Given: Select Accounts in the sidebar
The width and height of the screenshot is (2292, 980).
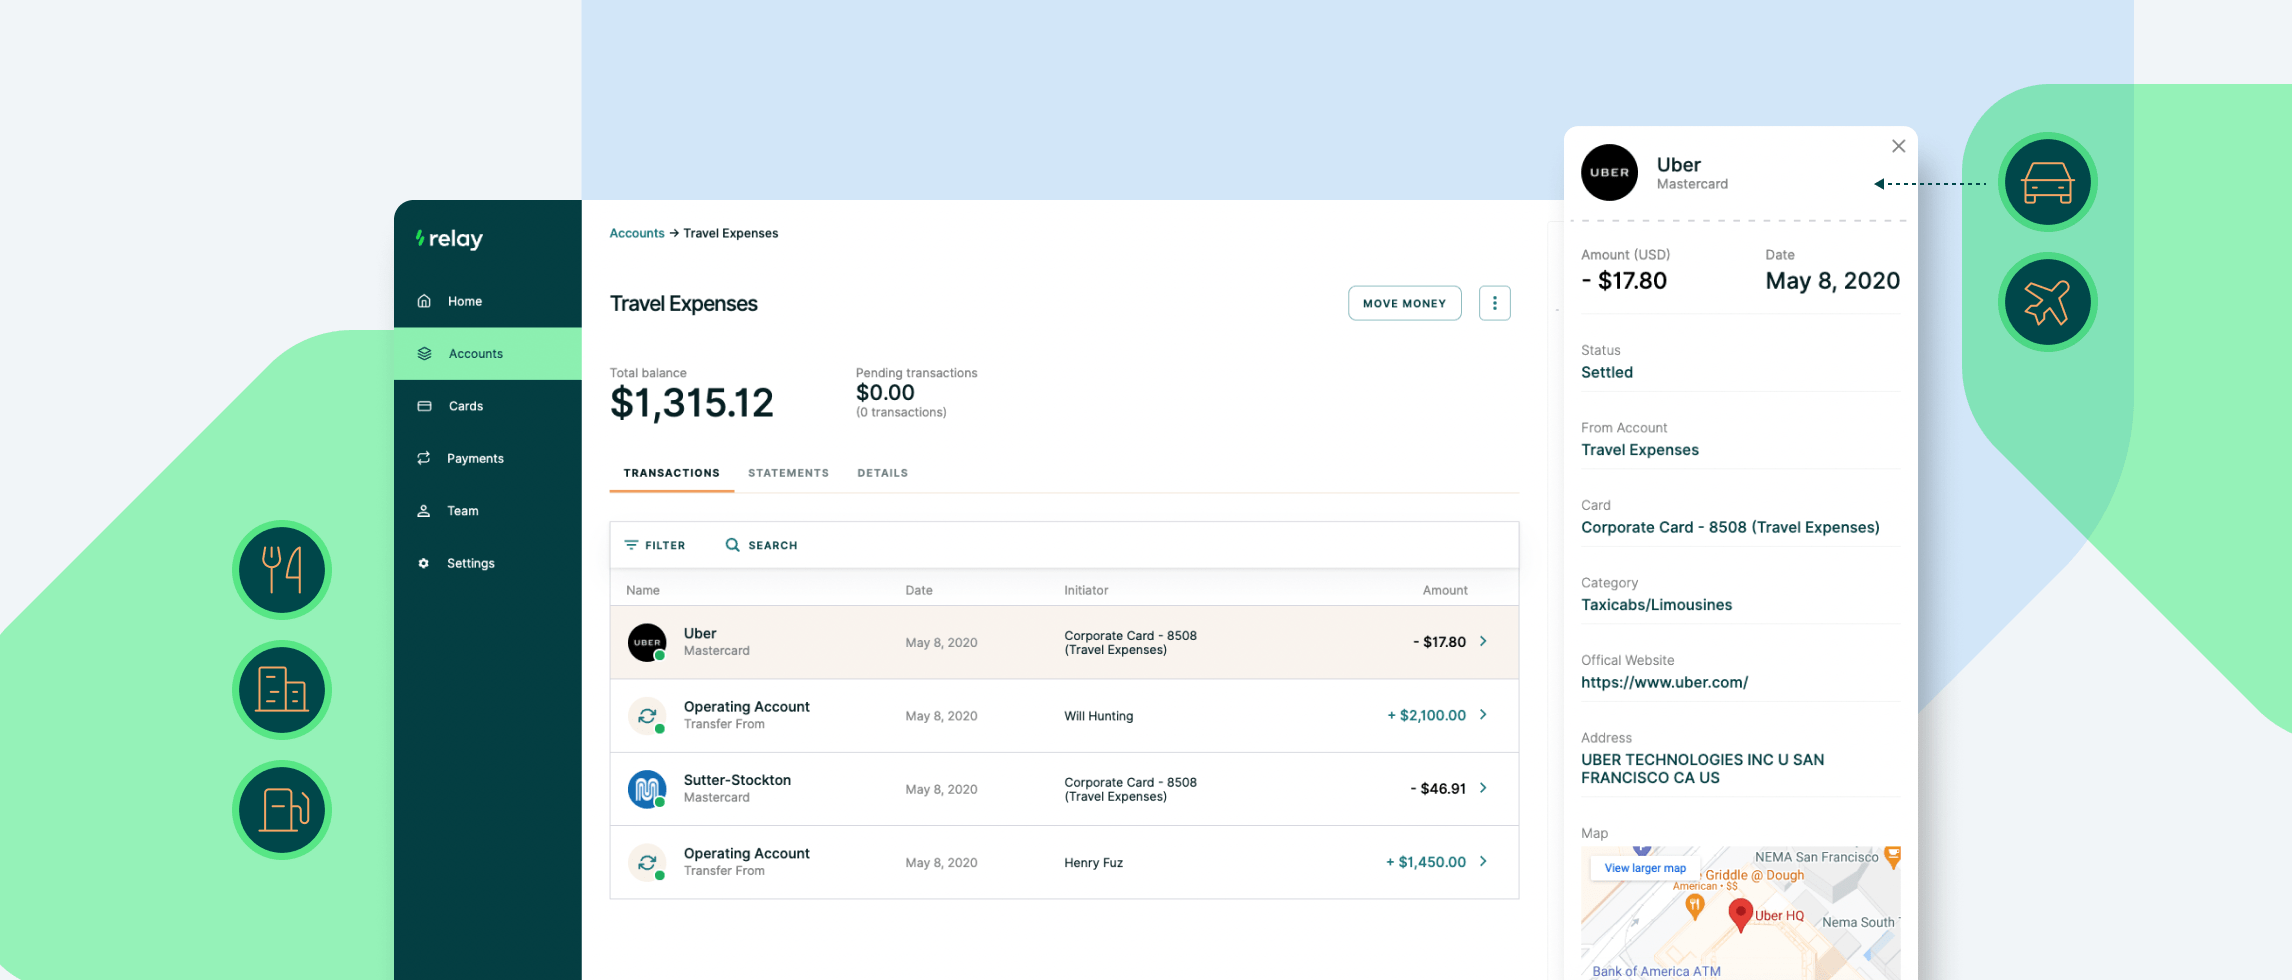Looking at the screenshot, I should [x=488, y=354].
